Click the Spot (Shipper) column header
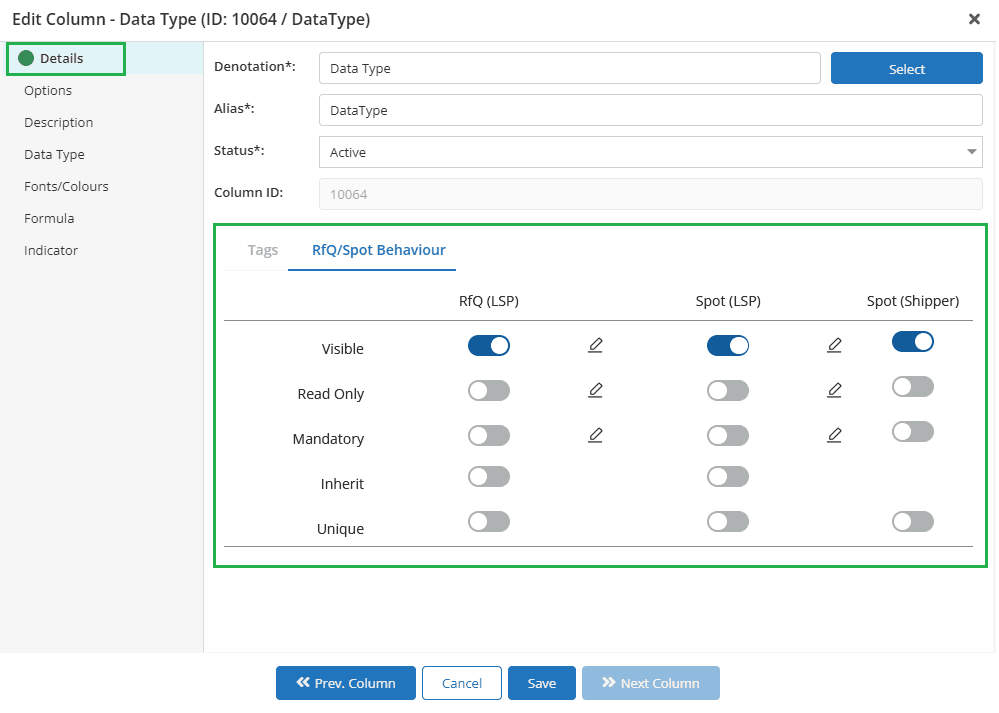The width and height of the screenshot is (999, 713). pyautogui.click(x=912, y=301)
